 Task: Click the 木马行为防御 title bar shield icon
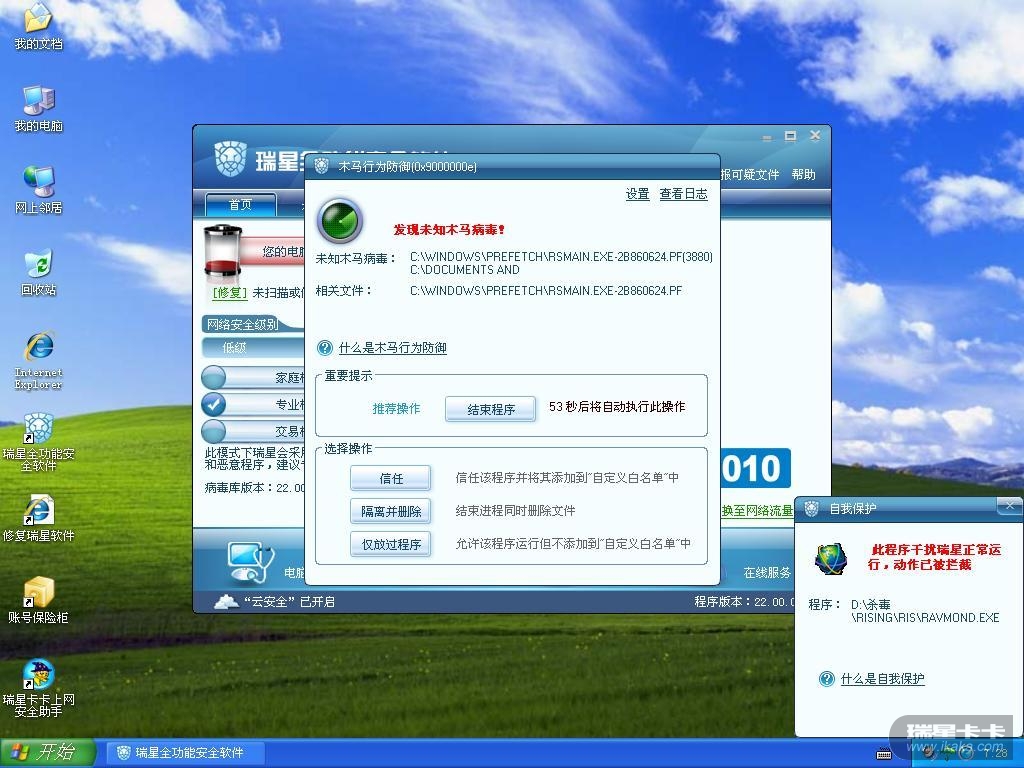point(321,167)
